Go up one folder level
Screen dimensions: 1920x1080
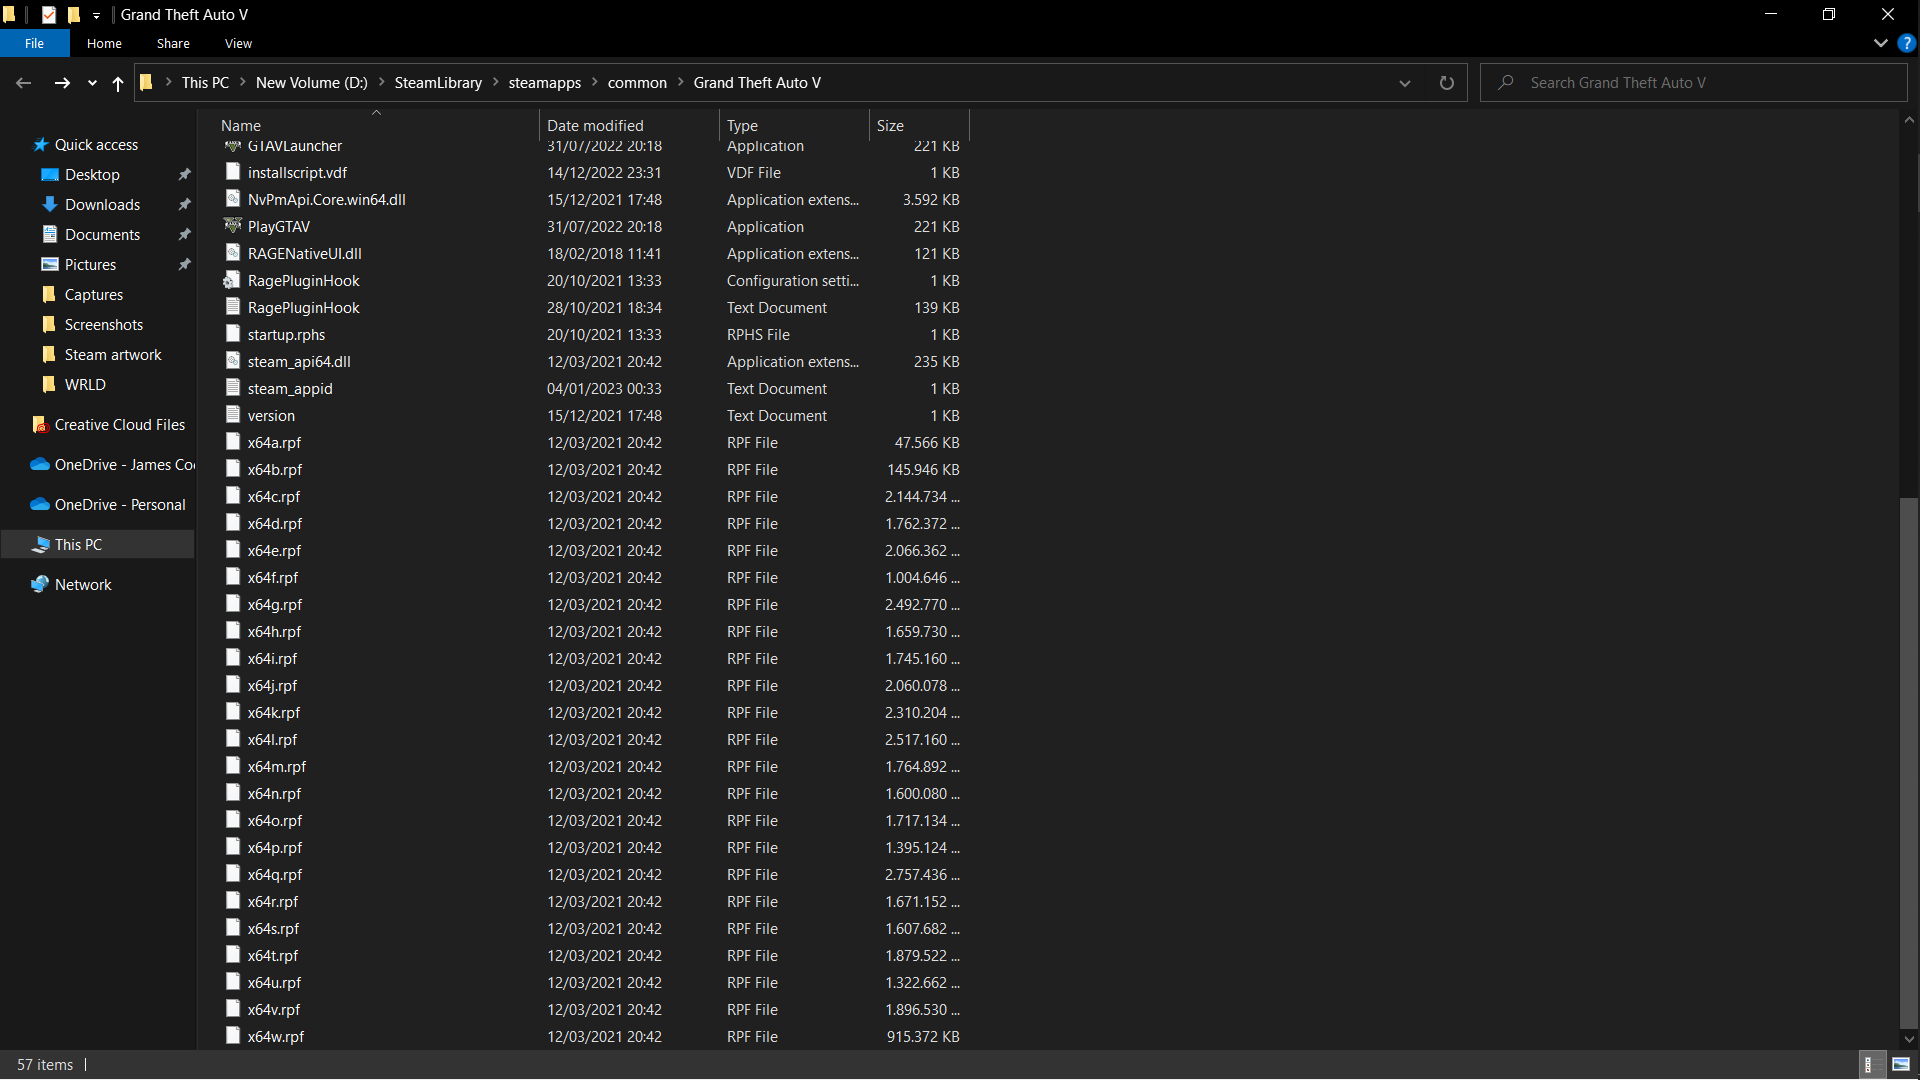click(118, 83)
